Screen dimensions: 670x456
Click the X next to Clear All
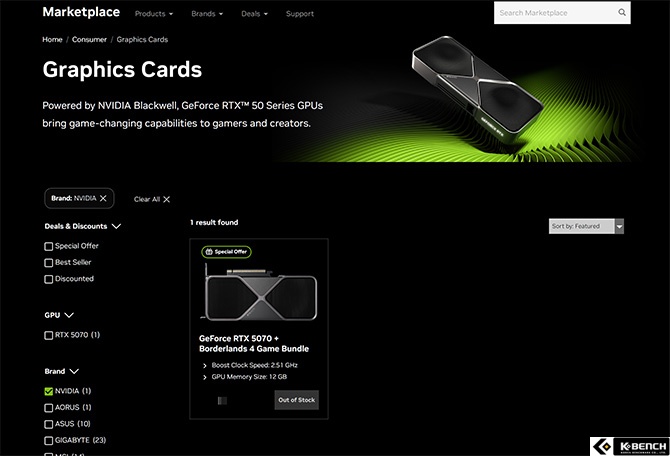167,199
